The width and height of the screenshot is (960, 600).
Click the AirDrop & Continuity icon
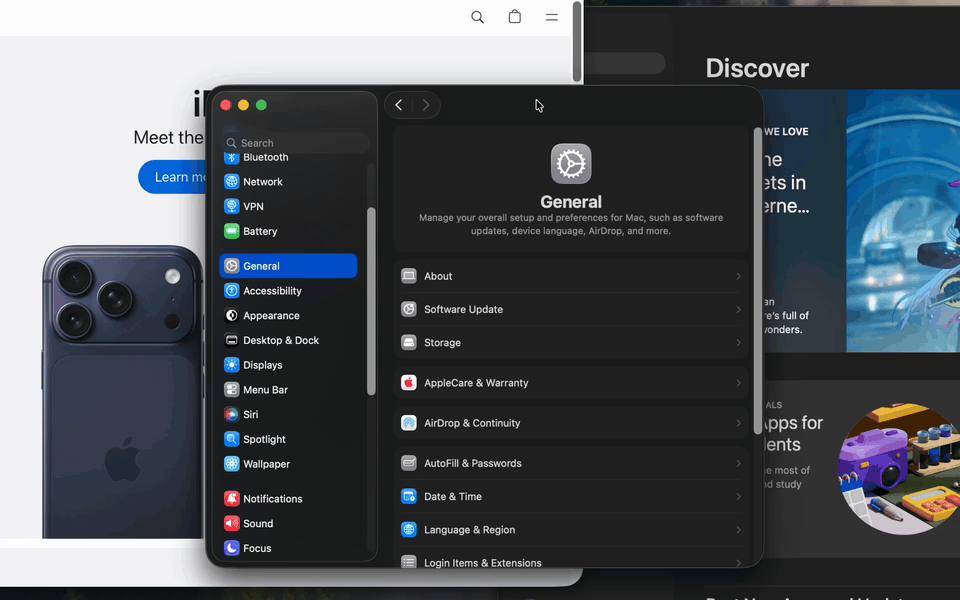(x=409, y=423)
